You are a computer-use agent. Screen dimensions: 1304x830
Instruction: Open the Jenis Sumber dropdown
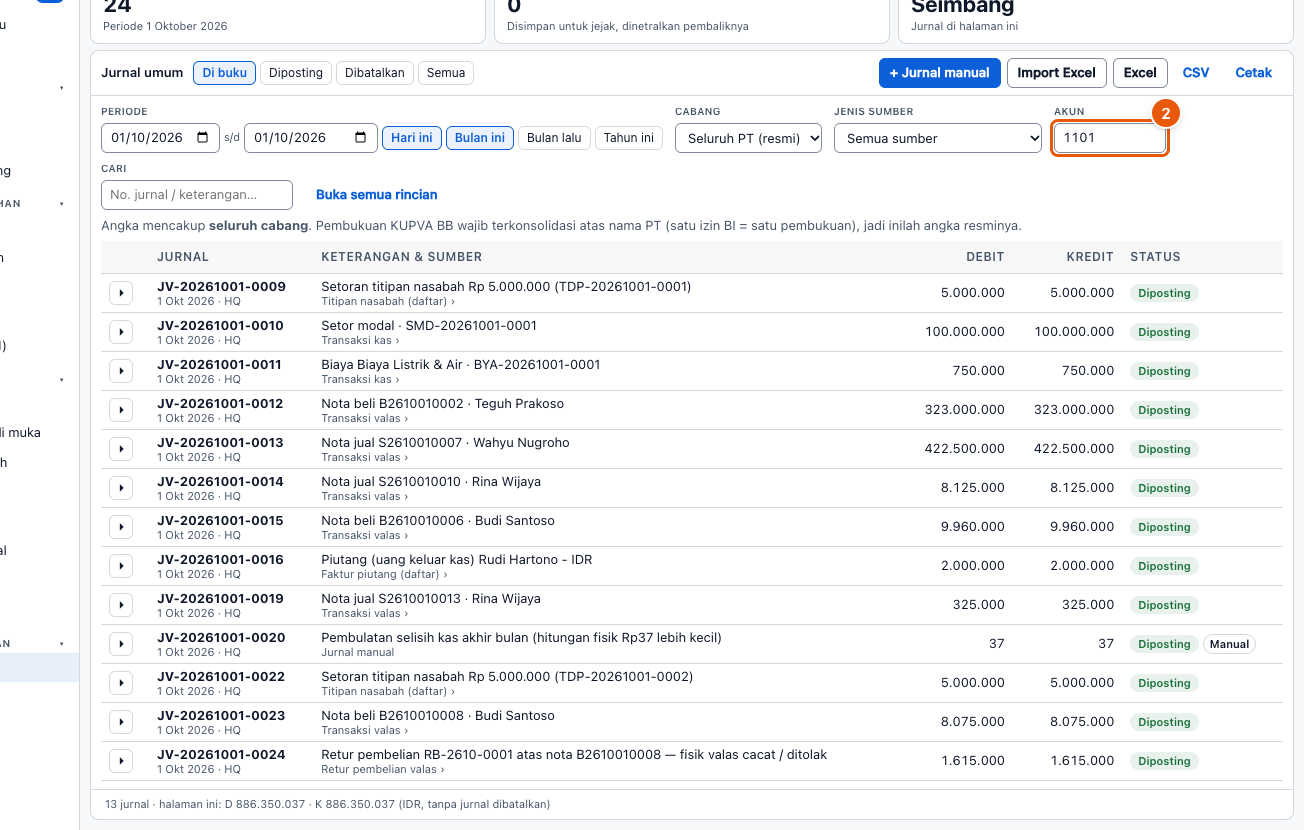click(x=938, y=138)
